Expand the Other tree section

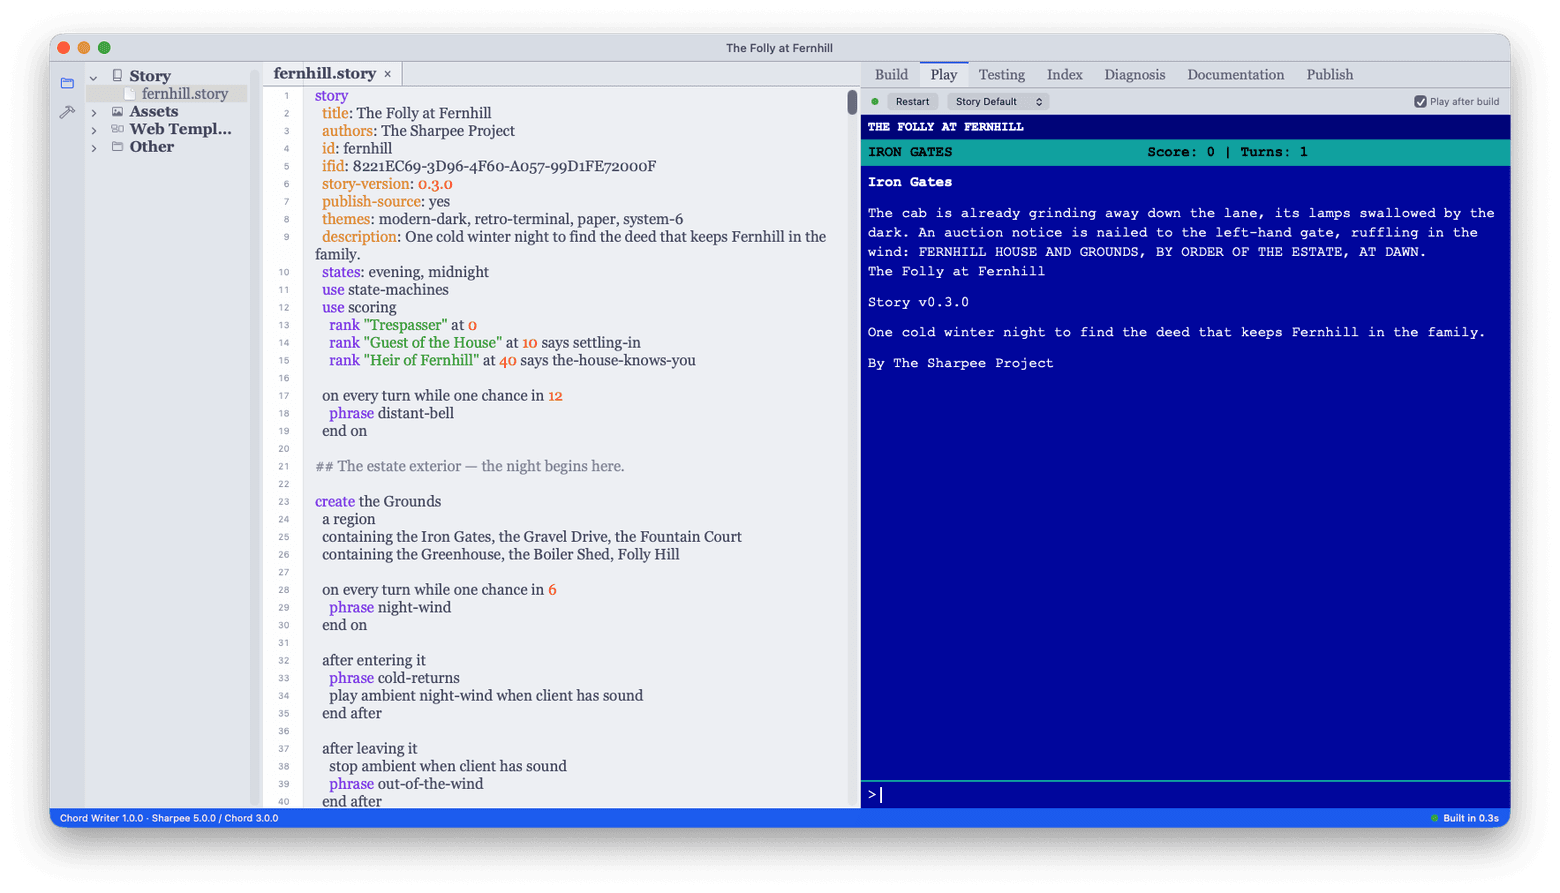click(94, 148)
